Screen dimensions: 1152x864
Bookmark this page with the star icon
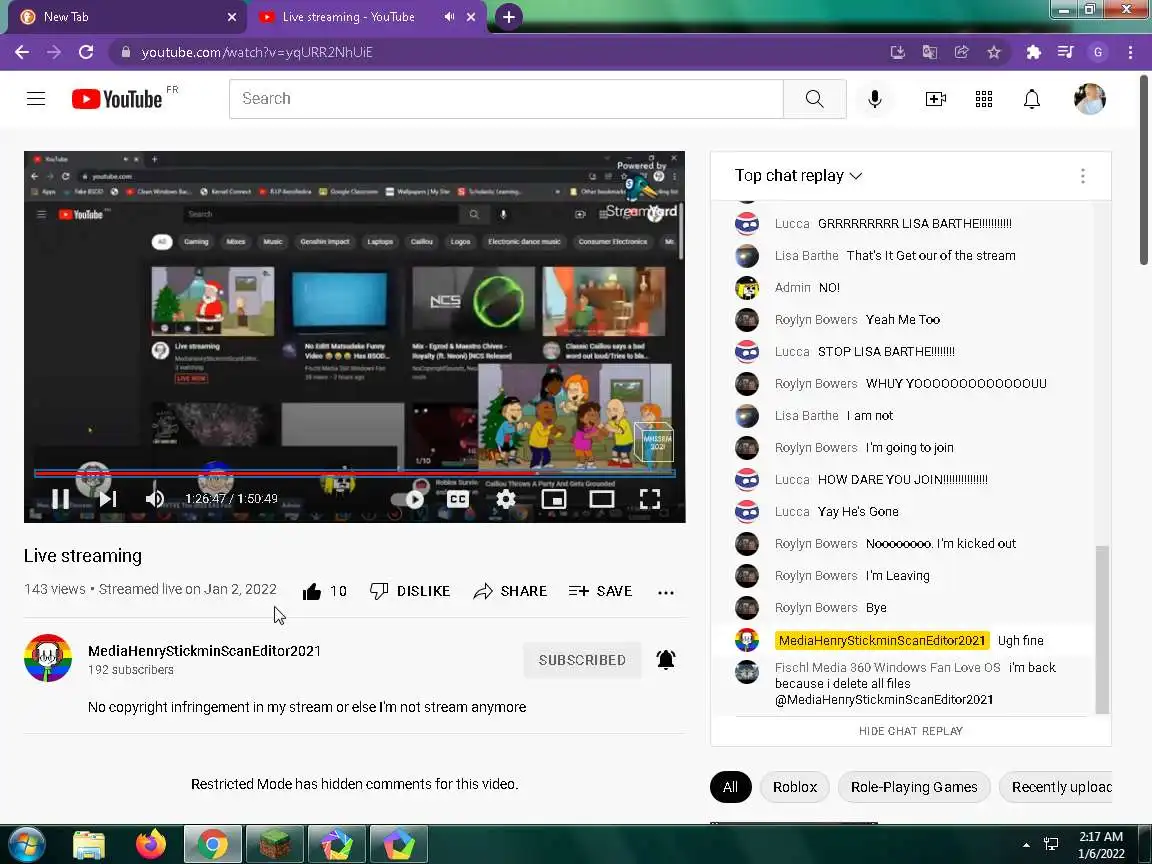click(994, 52)
